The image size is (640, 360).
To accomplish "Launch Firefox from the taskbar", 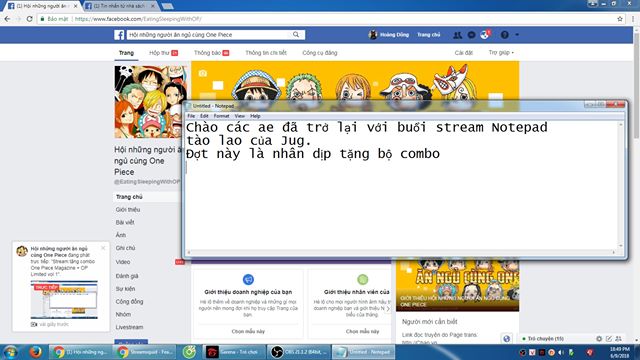I will (x=35, y=351).
